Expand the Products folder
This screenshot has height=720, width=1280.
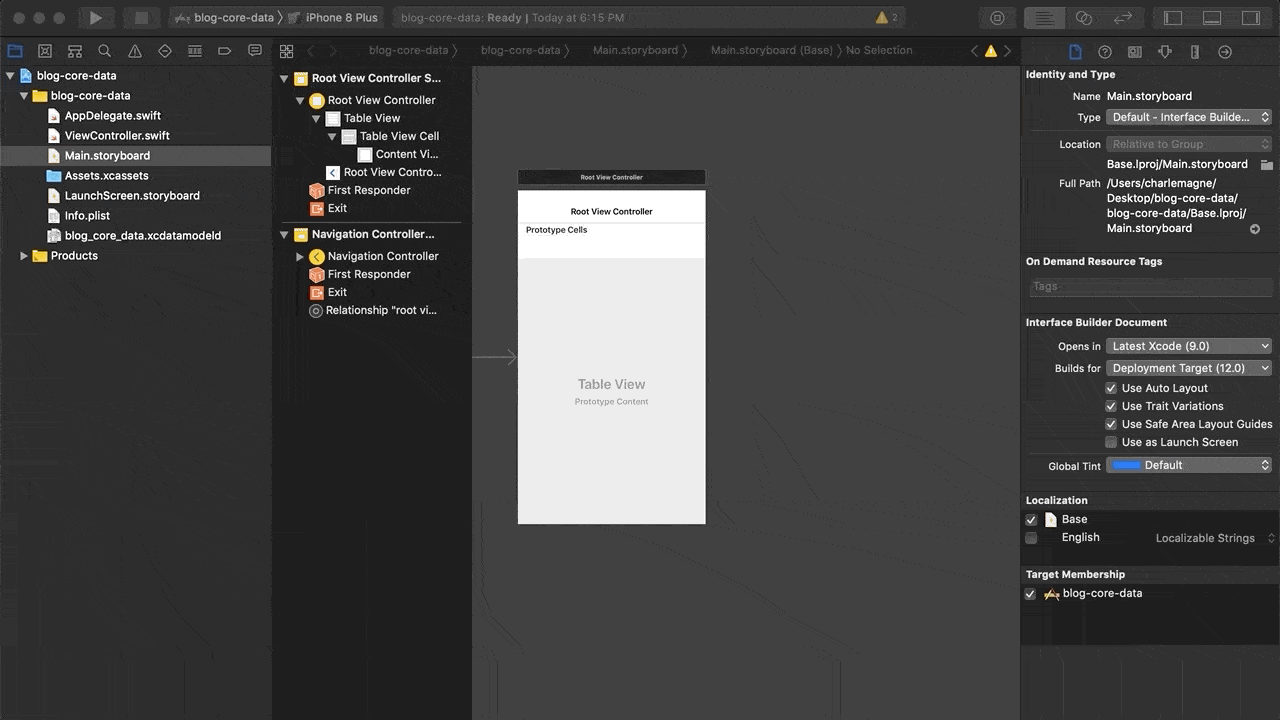24,256
